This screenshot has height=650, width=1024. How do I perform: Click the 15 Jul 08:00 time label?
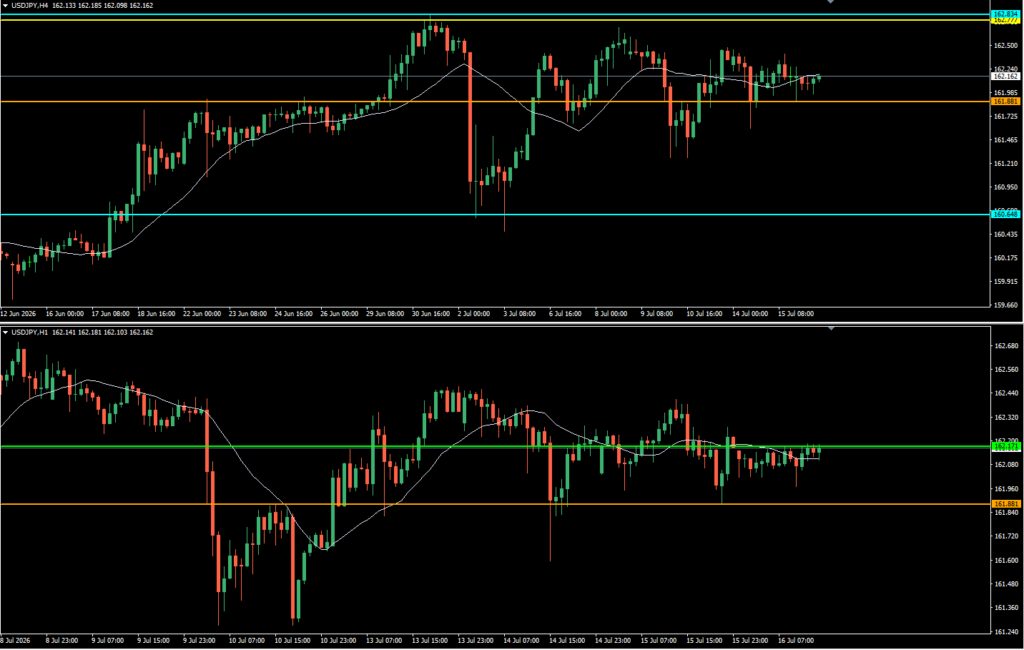[x=795, y=314]
